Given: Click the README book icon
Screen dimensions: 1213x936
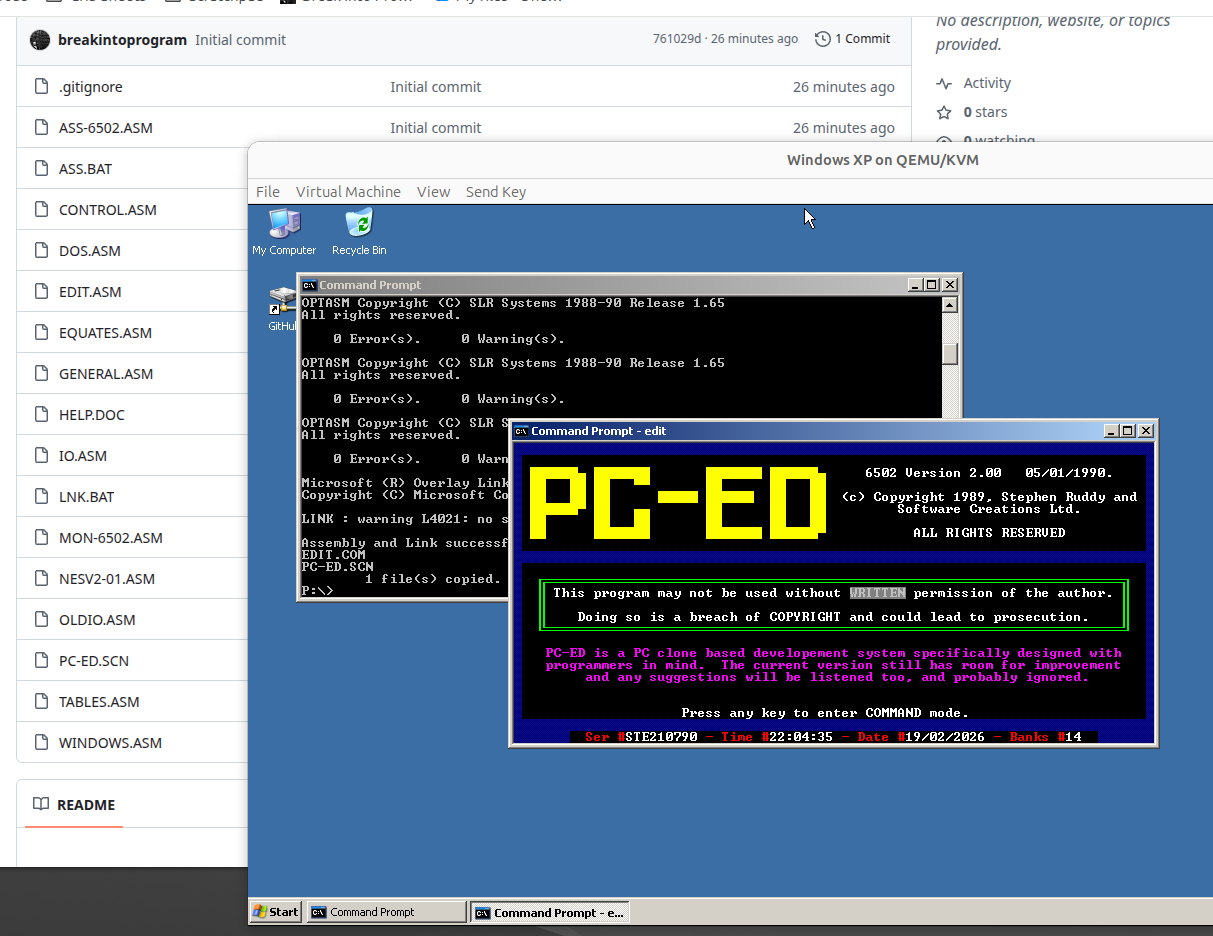Looking at the screenshot, I should click(x=41, y=804).
